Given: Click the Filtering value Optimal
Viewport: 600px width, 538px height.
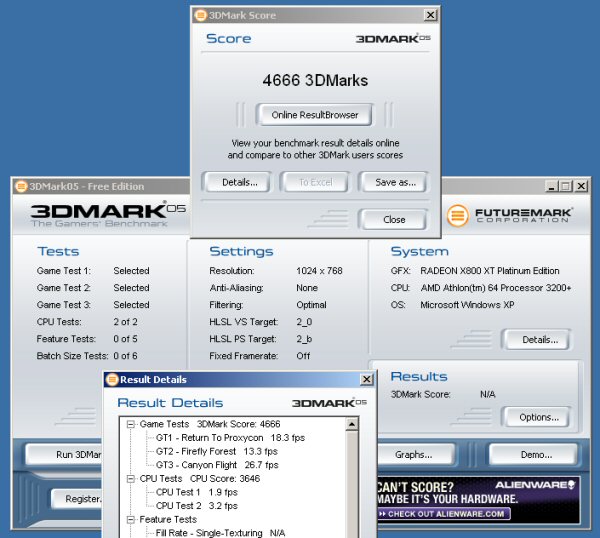Looking at the screenshot, I should click(311, 305).
